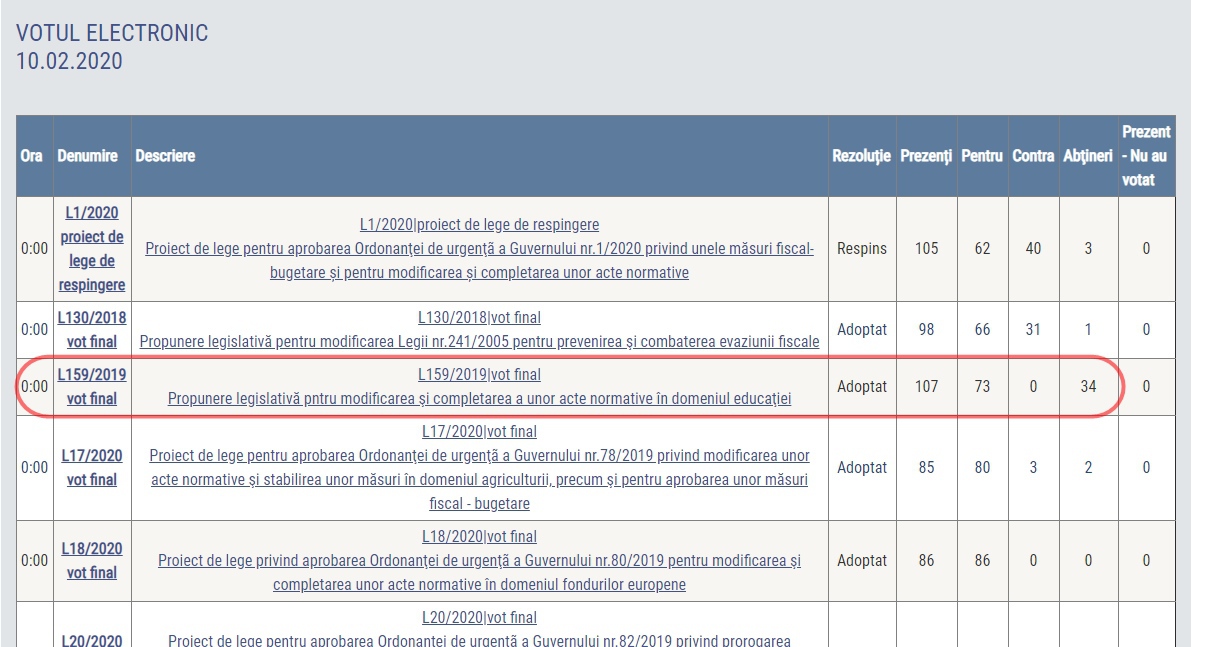Click the Abțineri value 34 in L159/2019 row
1207x647 pixels.
click(x=1088, y=386)
